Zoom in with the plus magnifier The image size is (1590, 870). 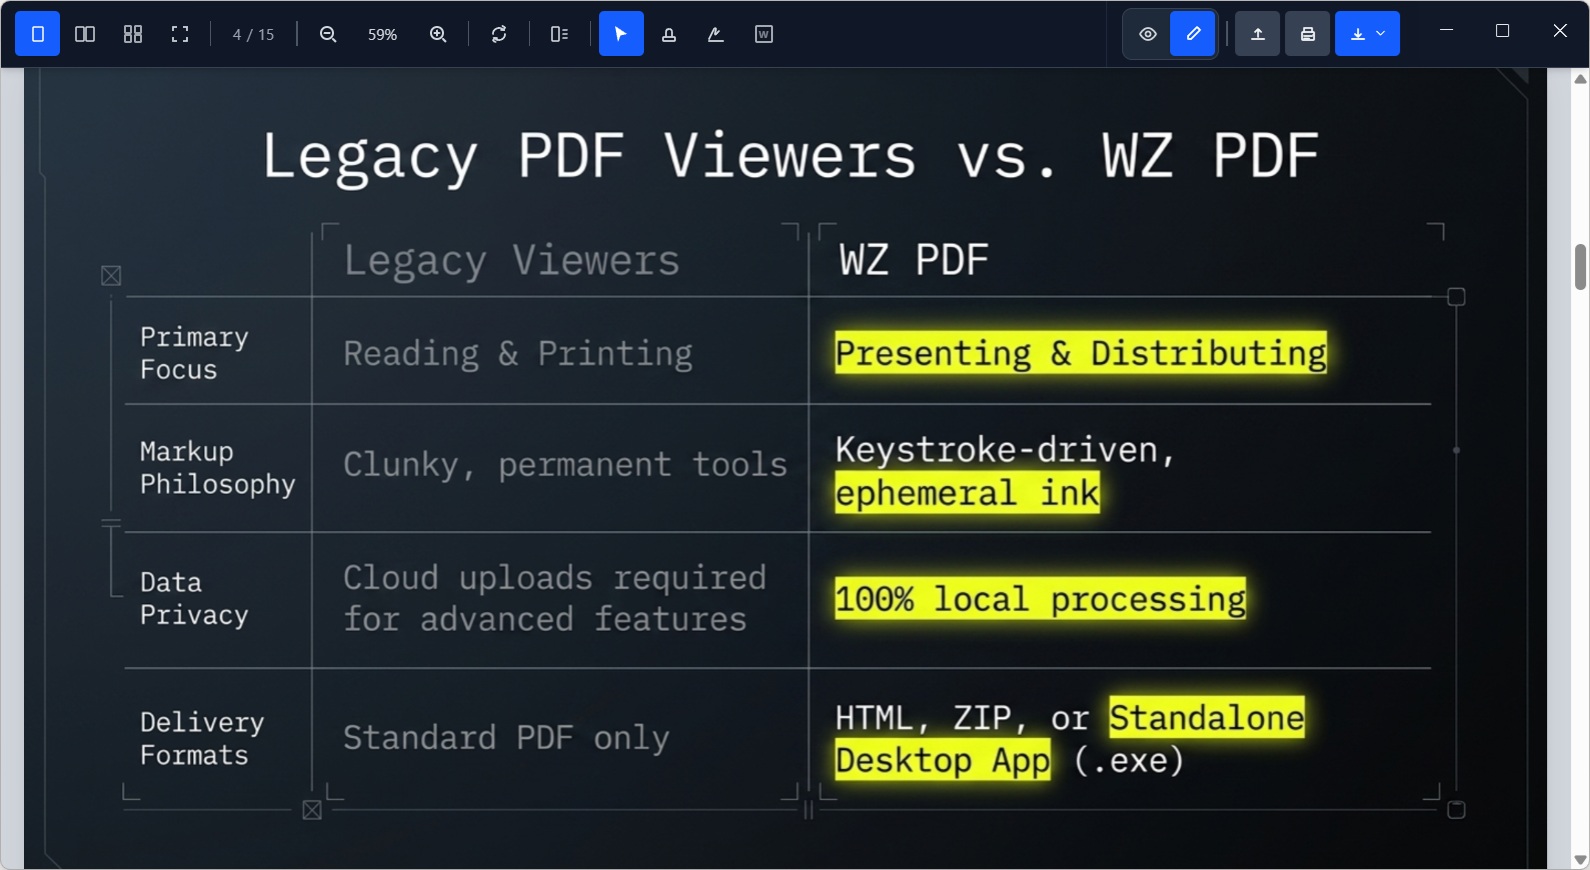438,34
